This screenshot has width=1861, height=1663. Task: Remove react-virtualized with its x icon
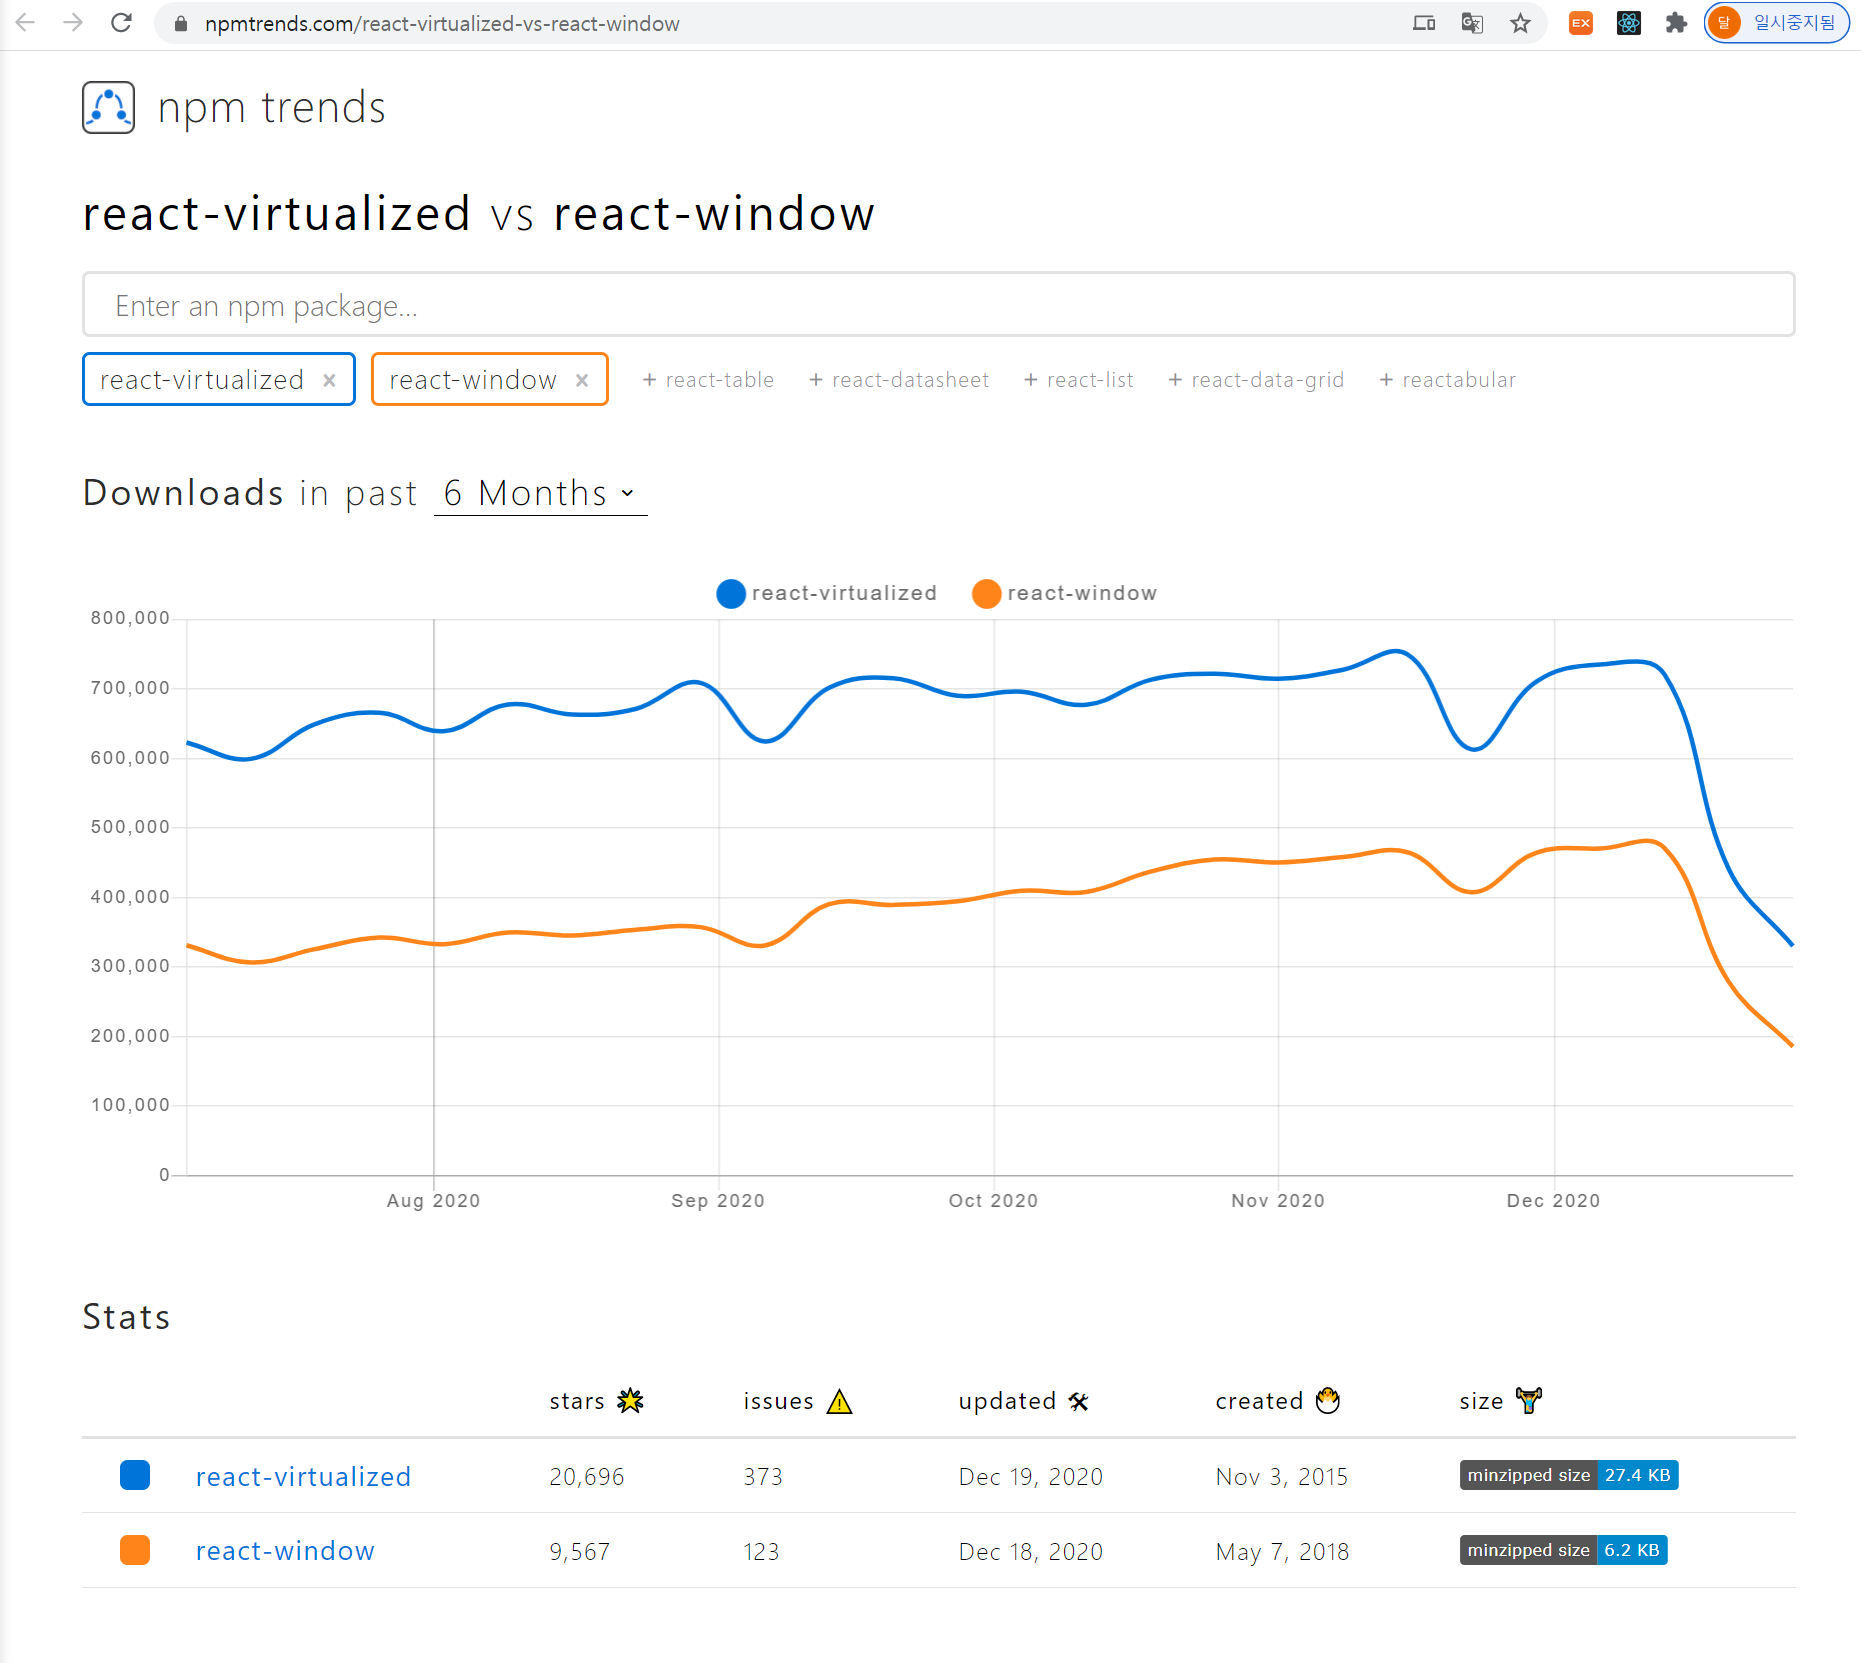[x=329, y=380]
